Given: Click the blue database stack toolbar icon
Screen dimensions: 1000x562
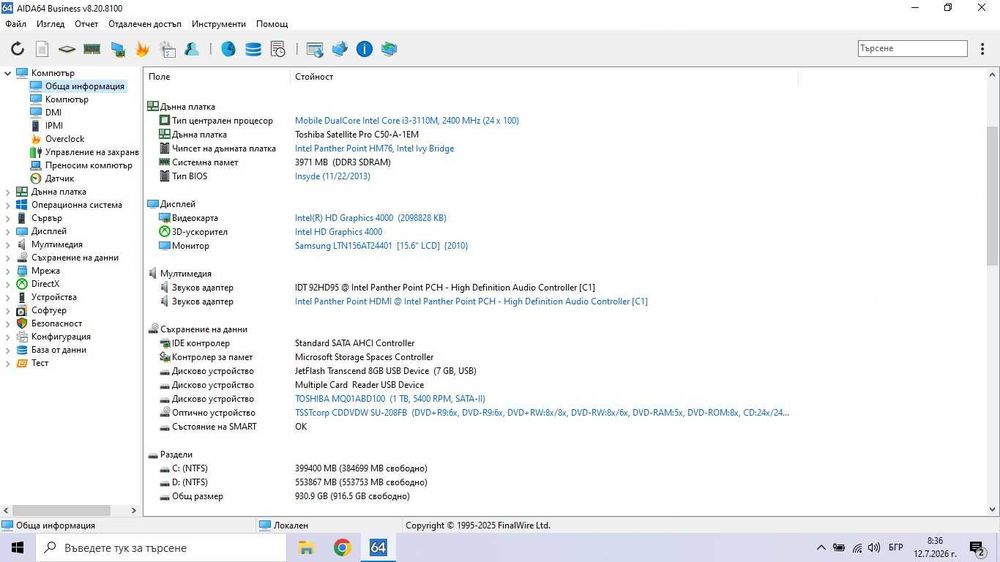Looking at the screenshot, I should click(x=253, y=48).
